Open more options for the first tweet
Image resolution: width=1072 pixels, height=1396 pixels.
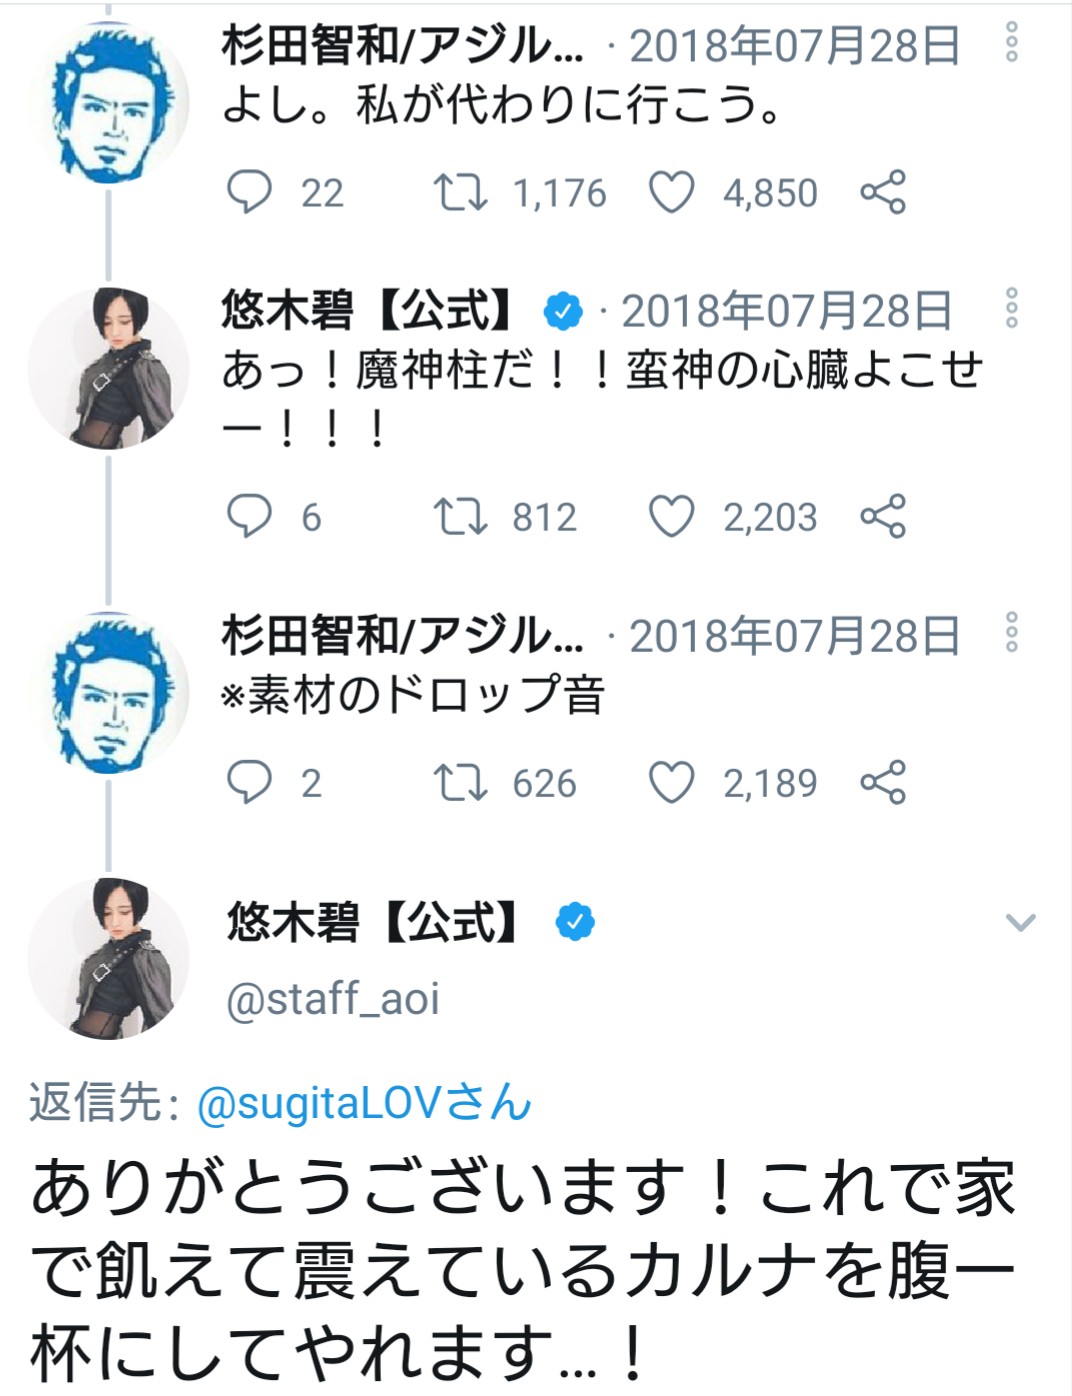pos(1012,42)
